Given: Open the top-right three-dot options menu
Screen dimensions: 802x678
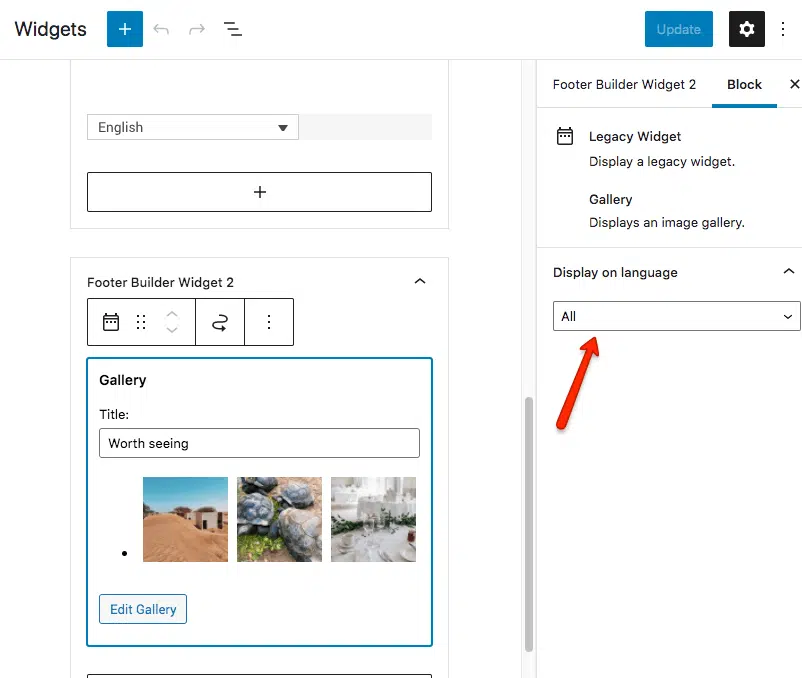Looking at the screenshot, I should pyautogui.click(x=783, y=29).
